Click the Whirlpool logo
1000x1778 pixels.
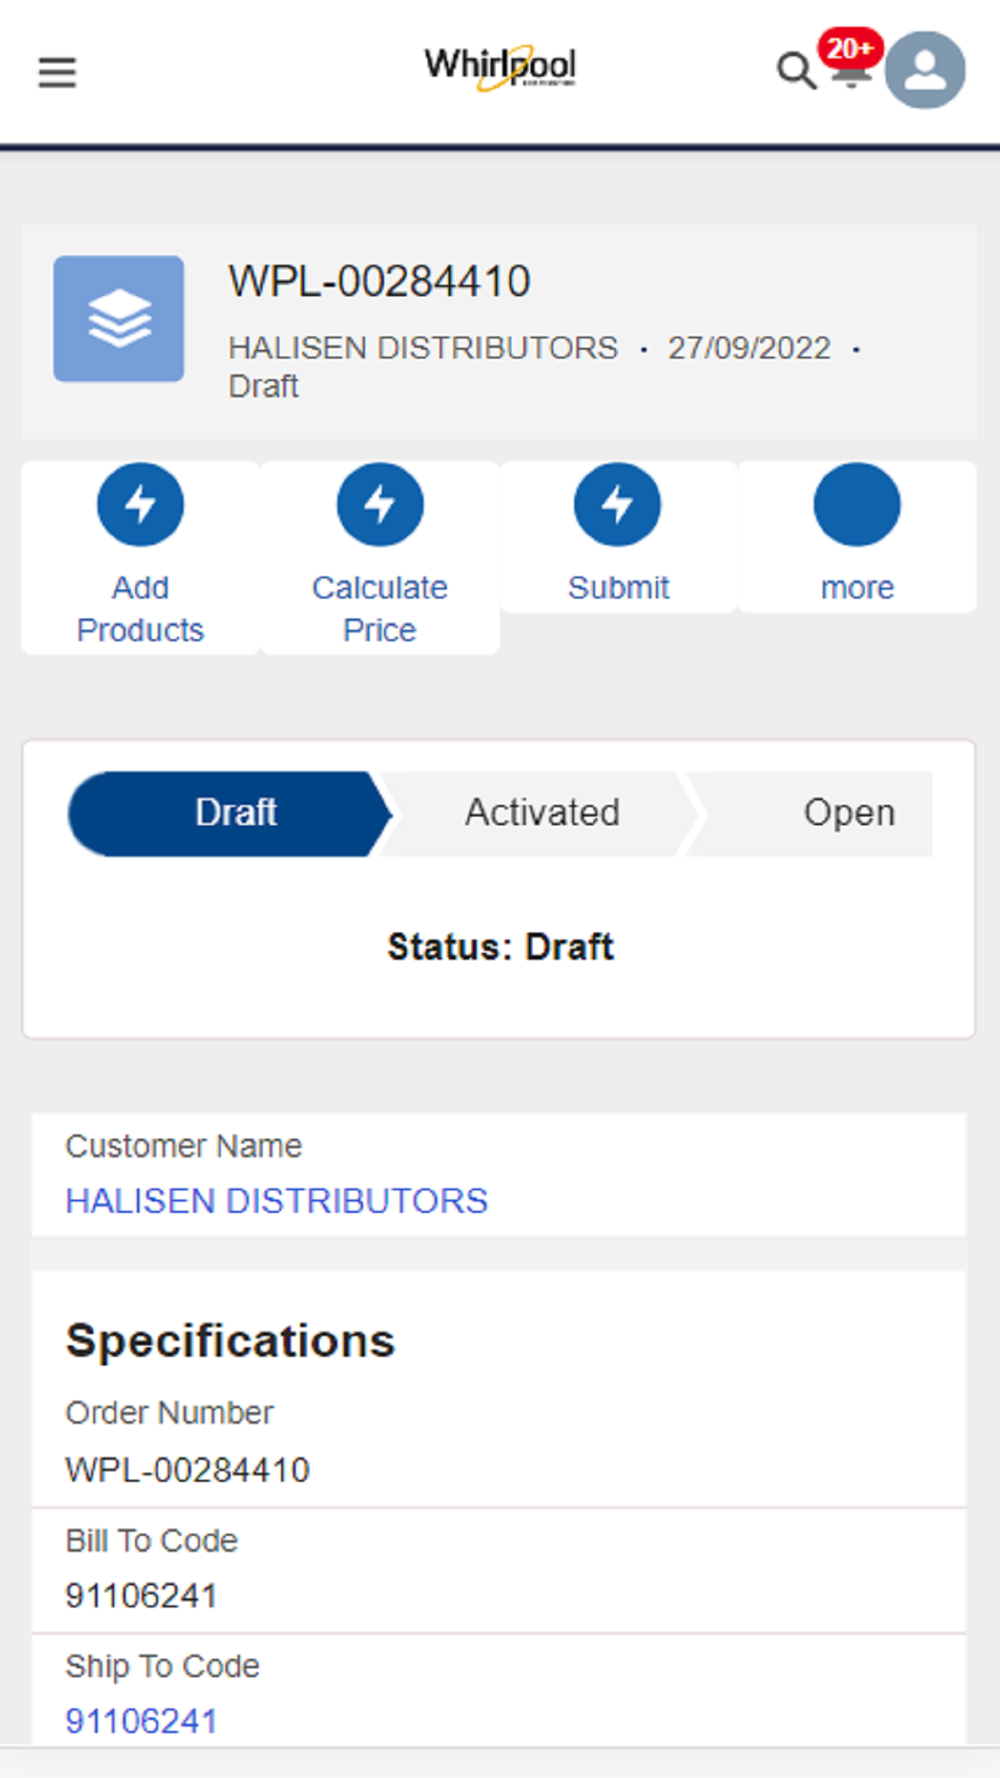(500, 67)
